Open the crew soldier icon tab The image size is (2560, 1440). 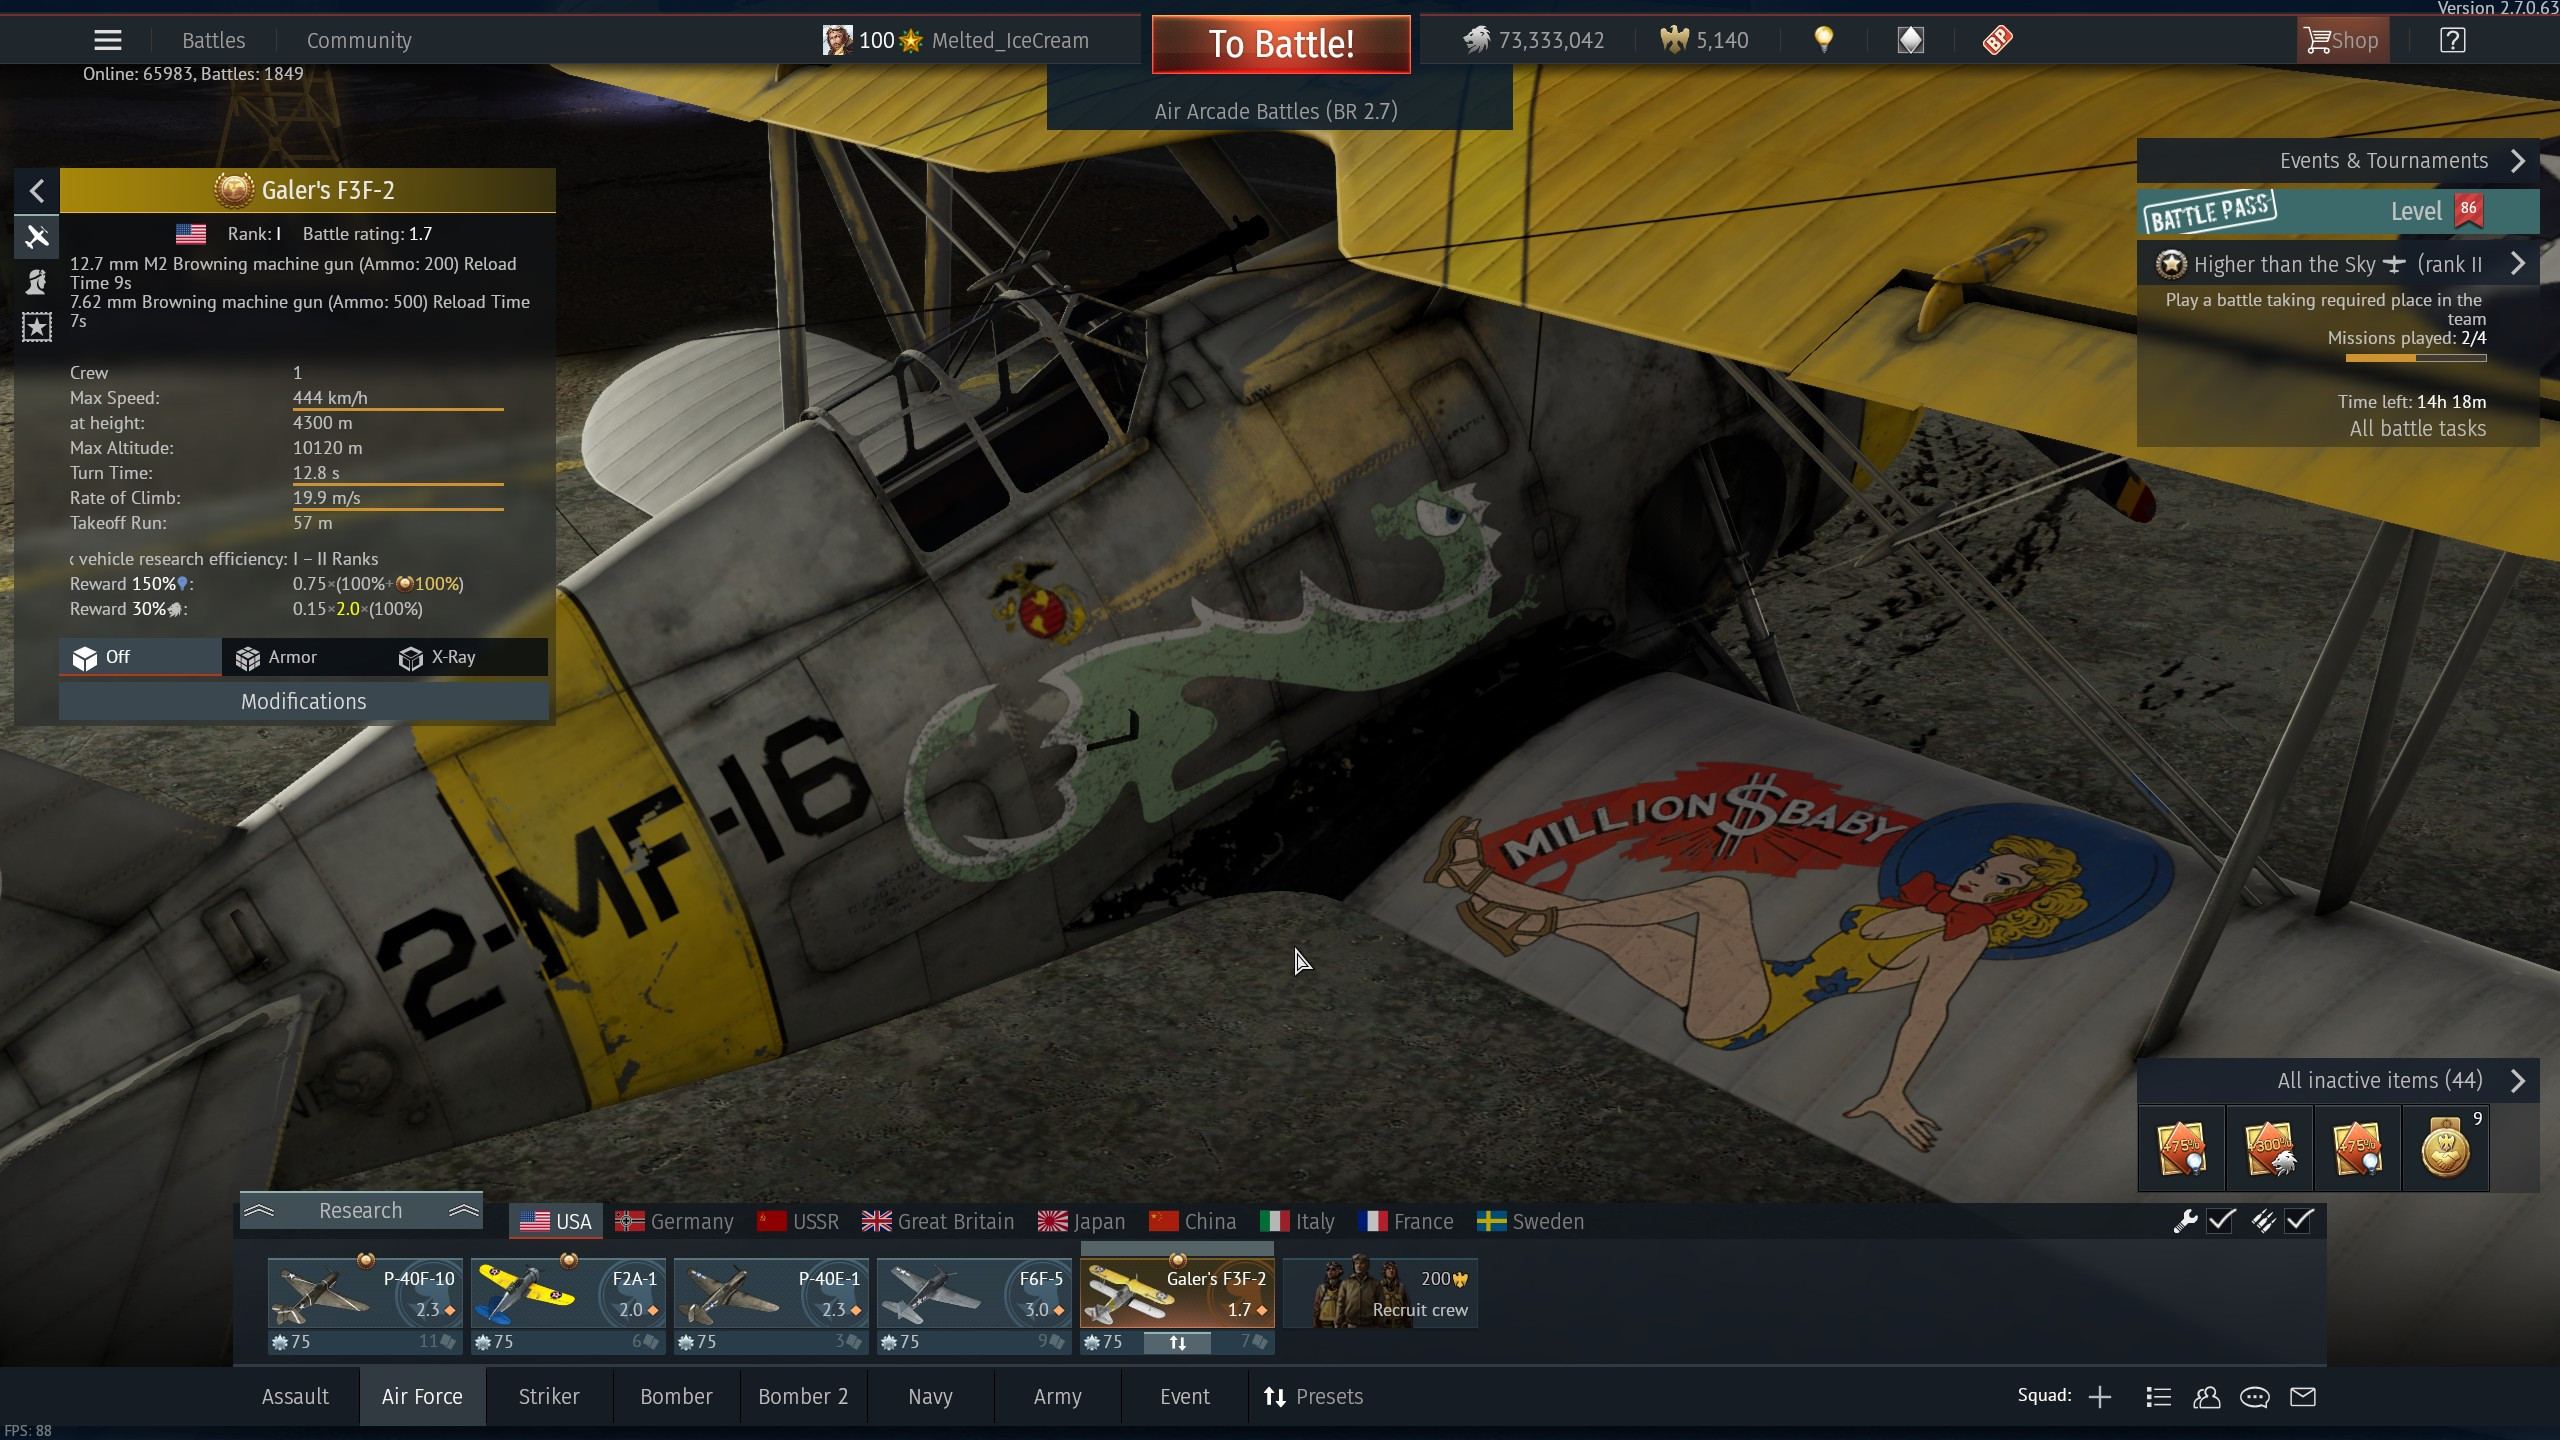pos(37,282)
